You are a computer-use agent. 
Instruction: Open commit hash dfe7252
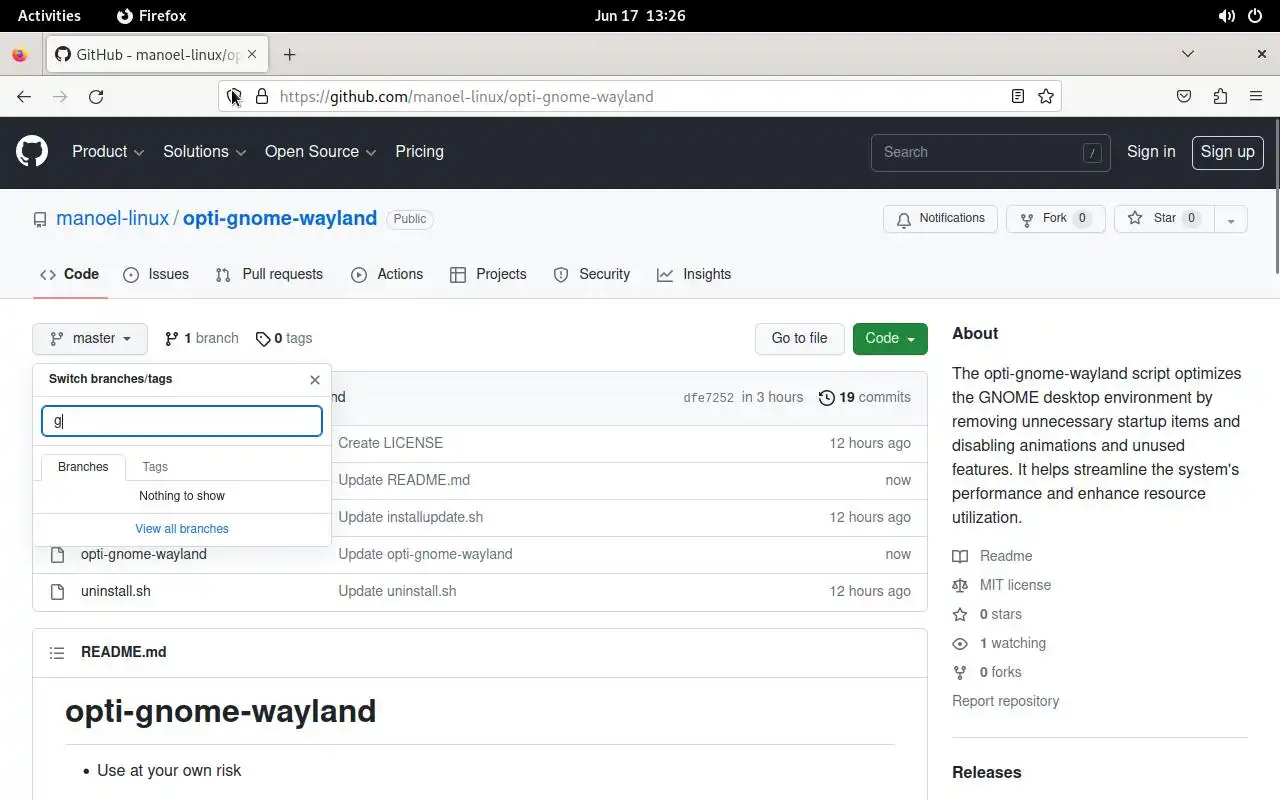click(x=708, y=398)
